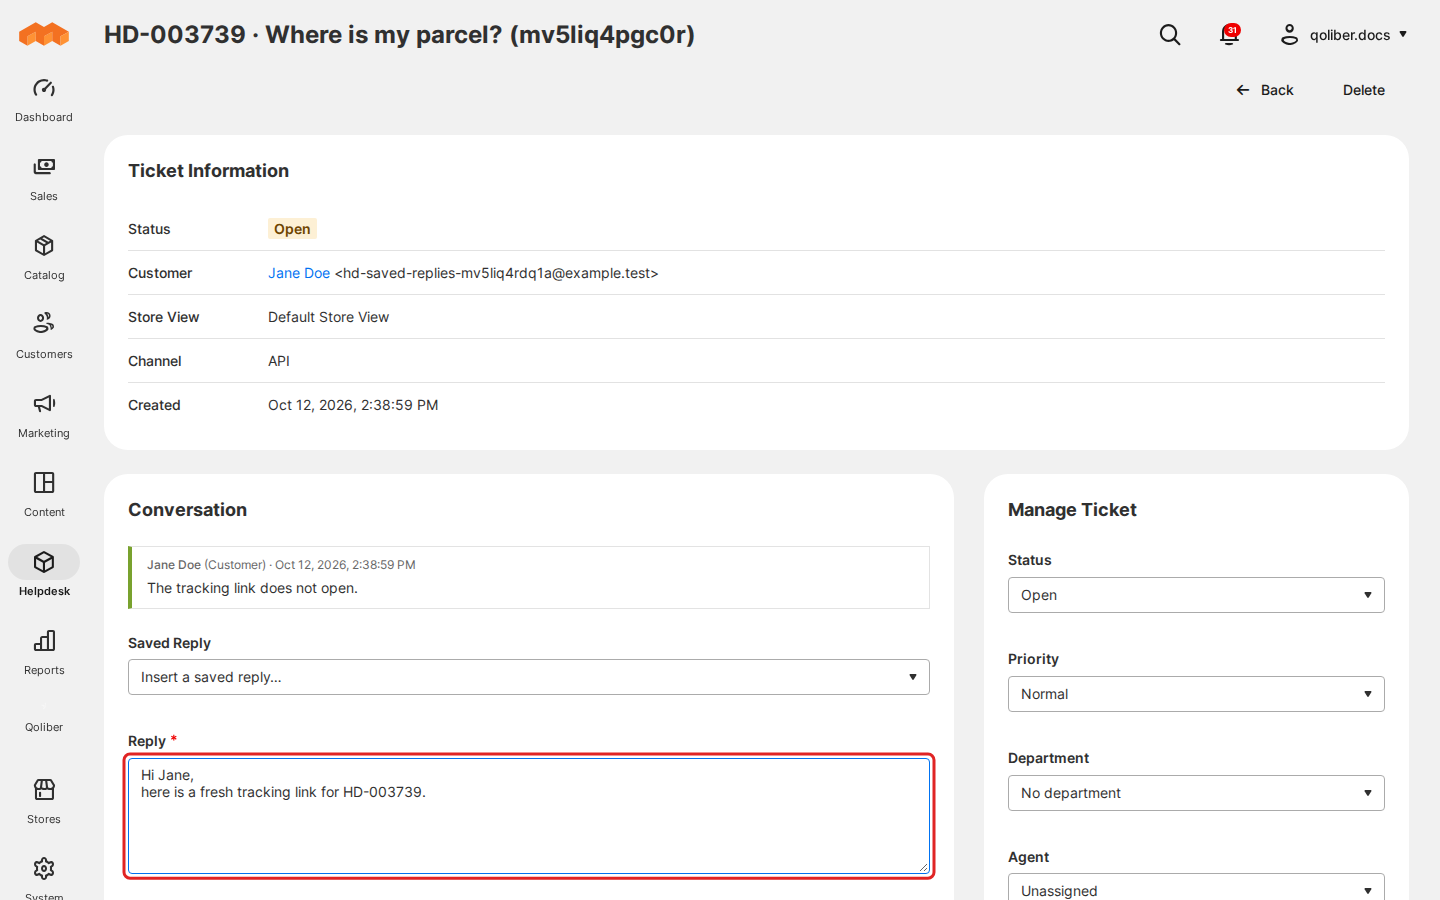Click the orange Magento-style logo
Image resolution: width=1440 pixels, height=900 pixels.
[44, 35]
